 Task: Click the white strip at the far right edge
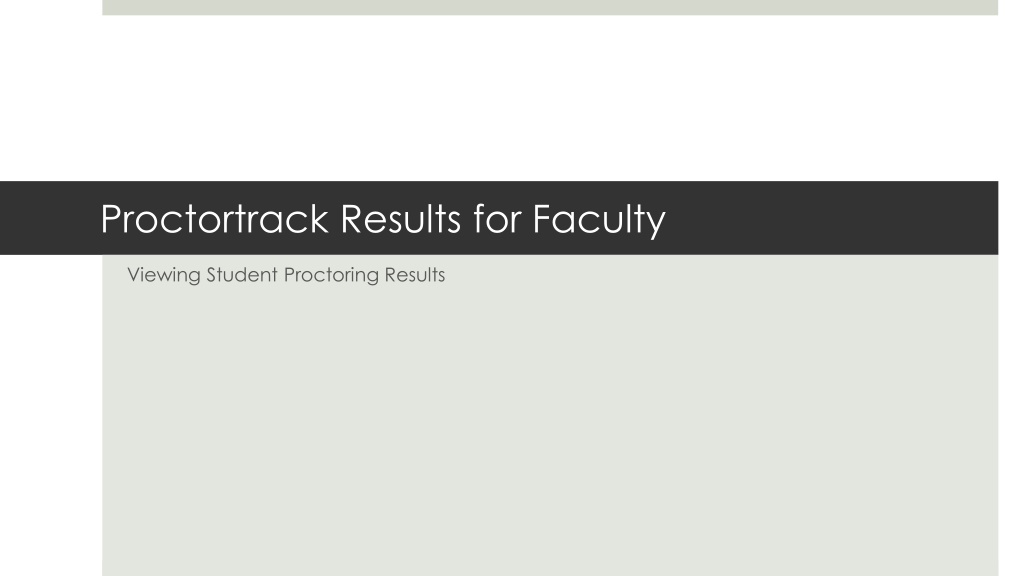(1011, 288)
